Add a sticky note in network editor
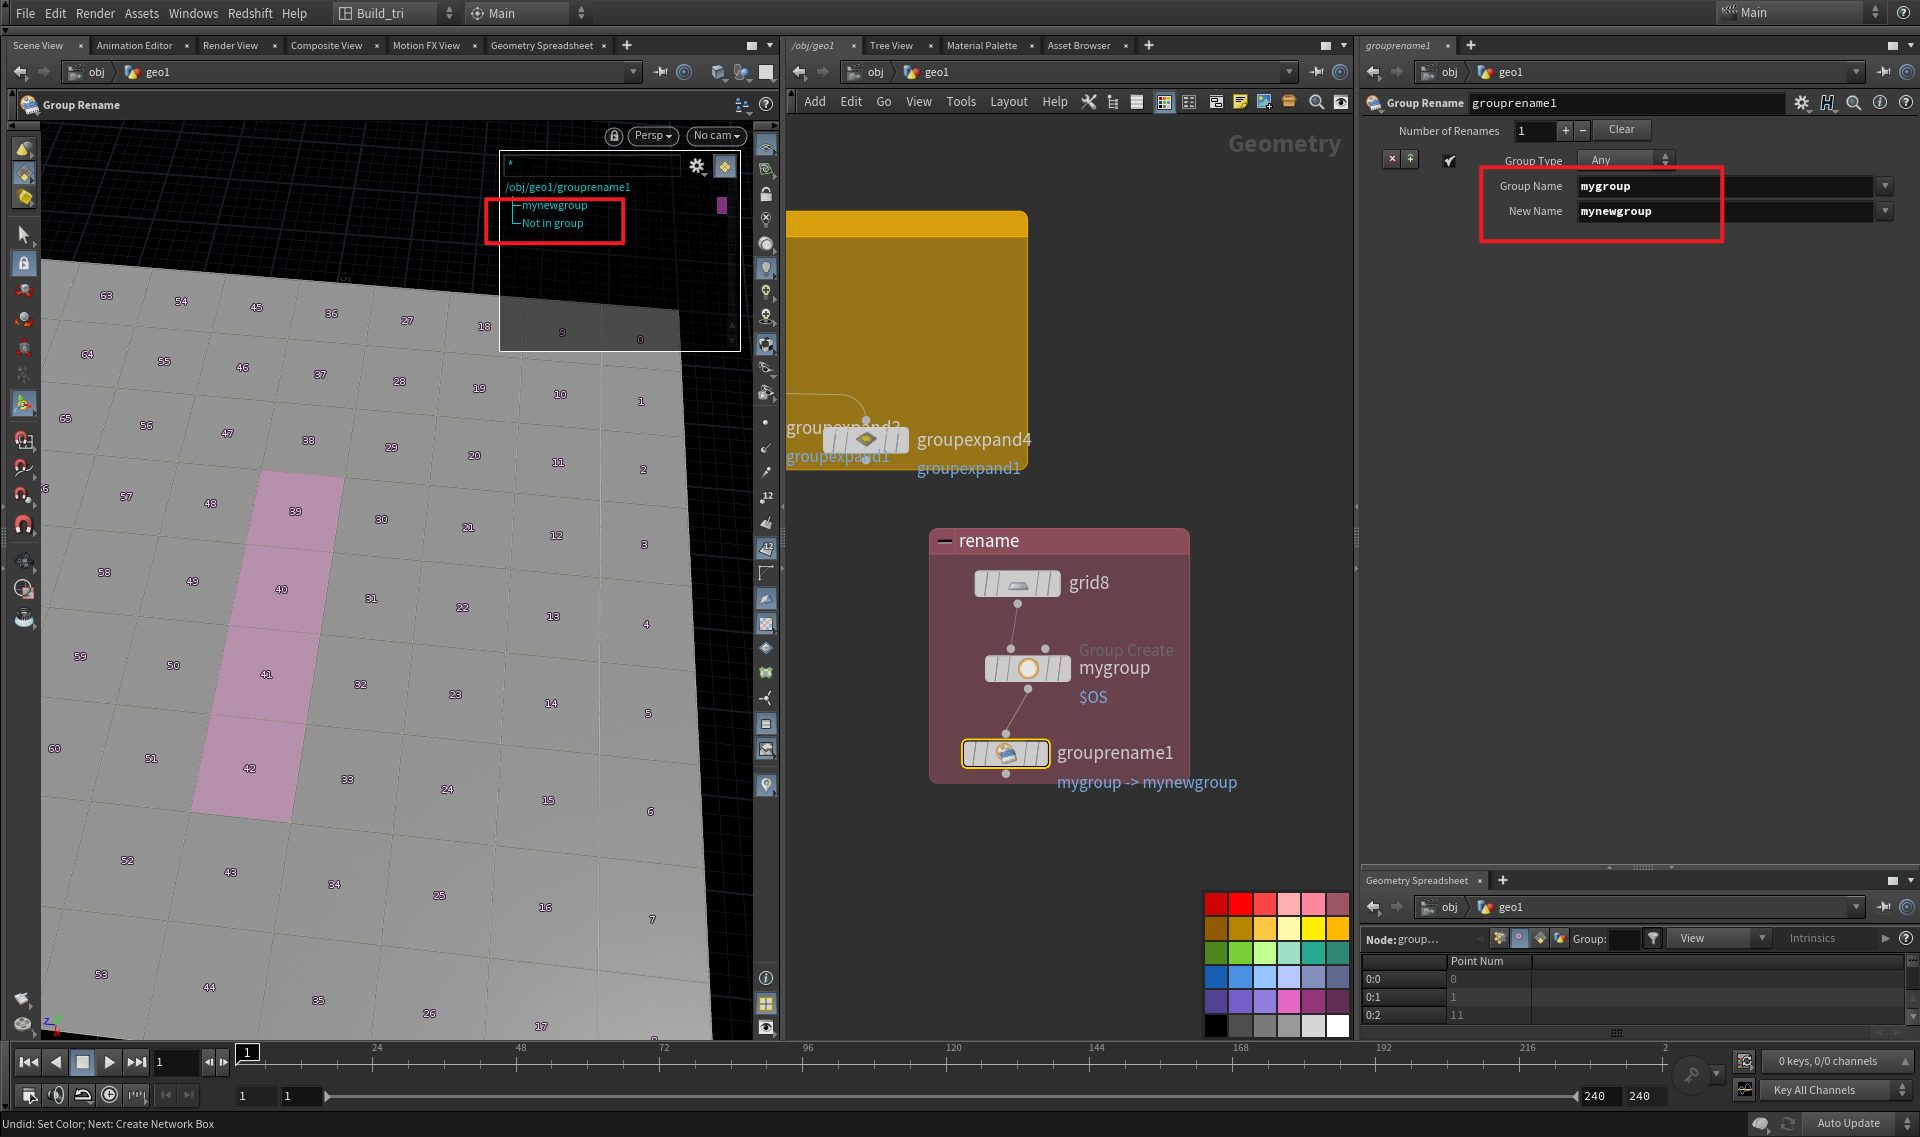Screen dimensions: 1920x1137 1240,102
